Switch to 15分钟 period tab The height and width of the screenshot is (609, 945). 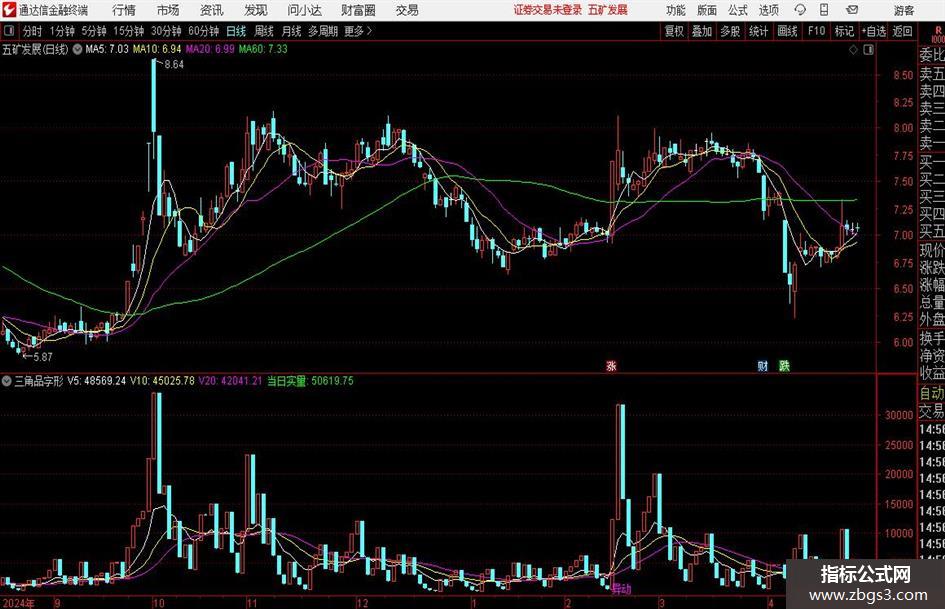129,31
